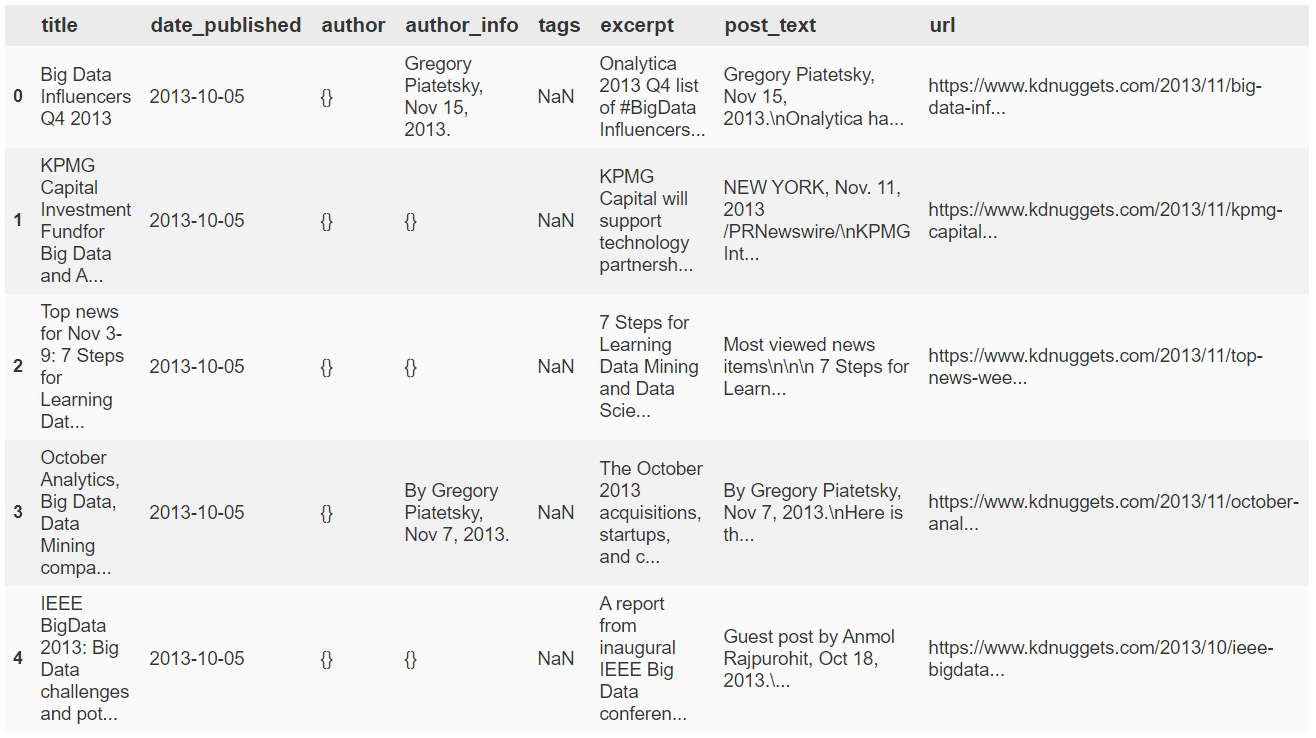Click the url column header
Screen dimensions: 1316x738
coord(942,25)
